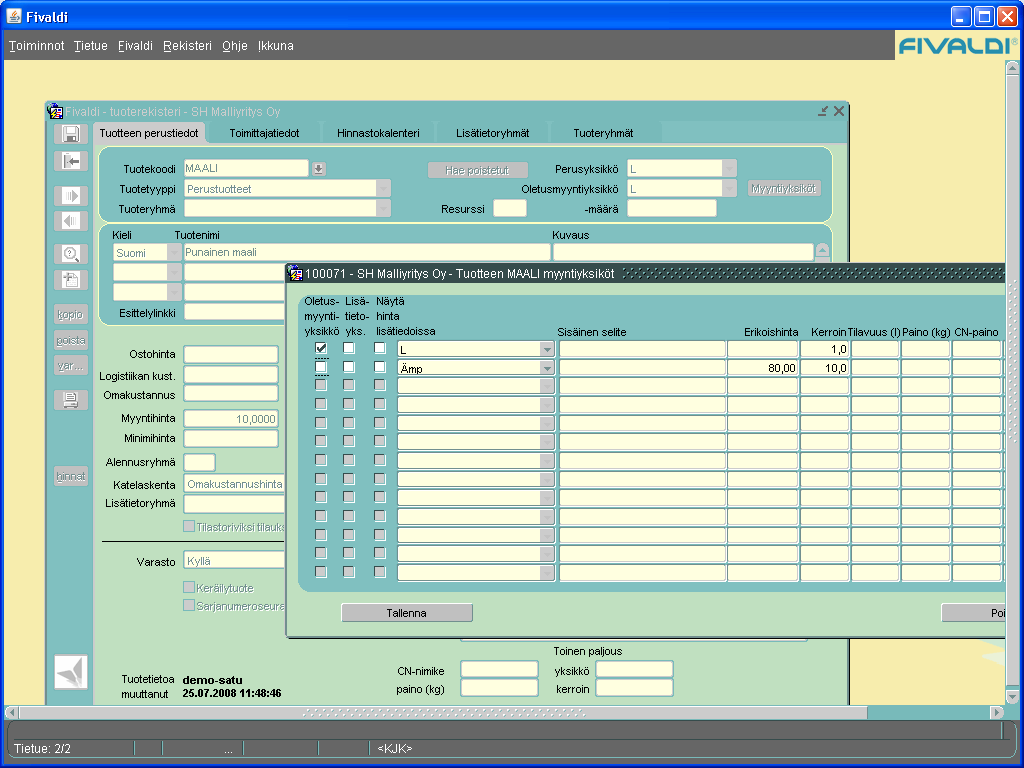
Task: Open the Toiminnot menu
Action: point(37,46)
